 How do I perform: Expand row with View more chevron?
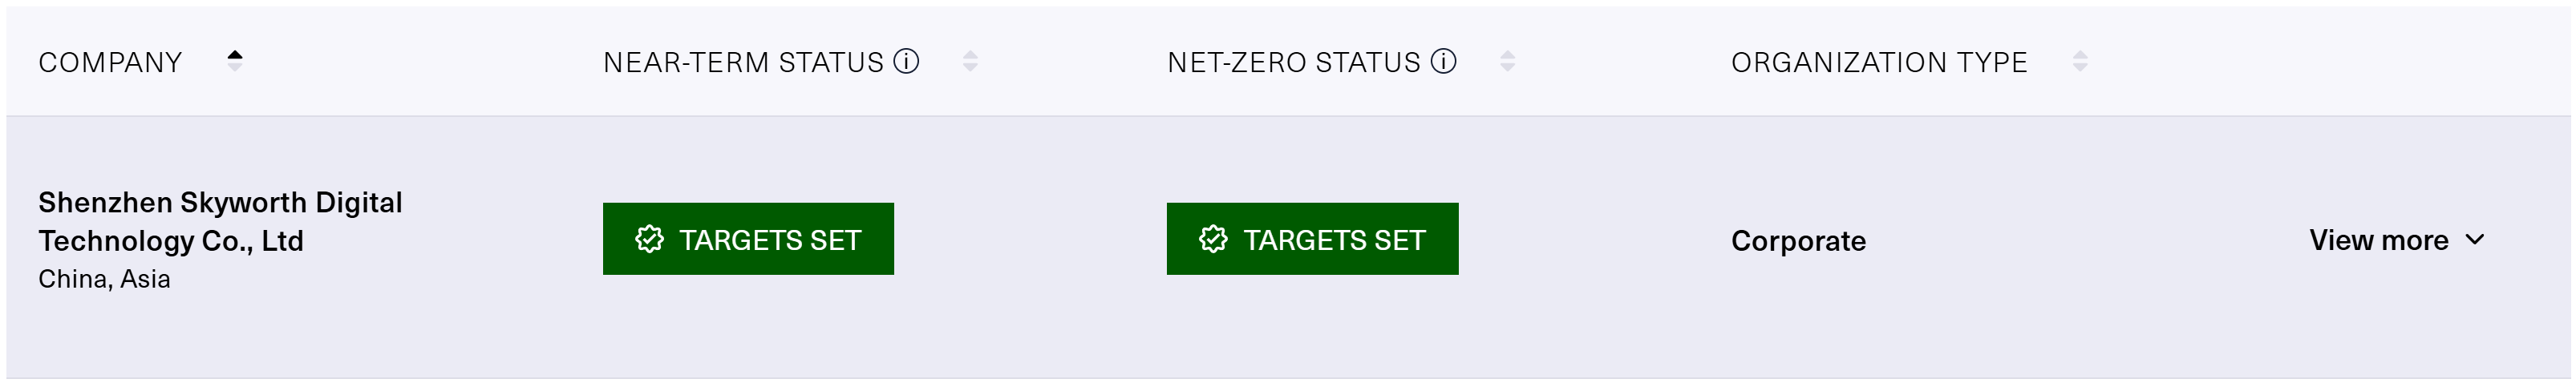click(2475, 240)
